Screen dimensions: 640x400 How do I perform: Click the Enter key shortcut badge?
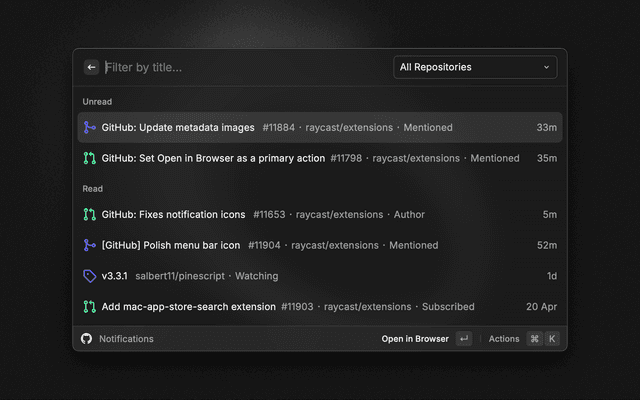(x=463, y=339)
